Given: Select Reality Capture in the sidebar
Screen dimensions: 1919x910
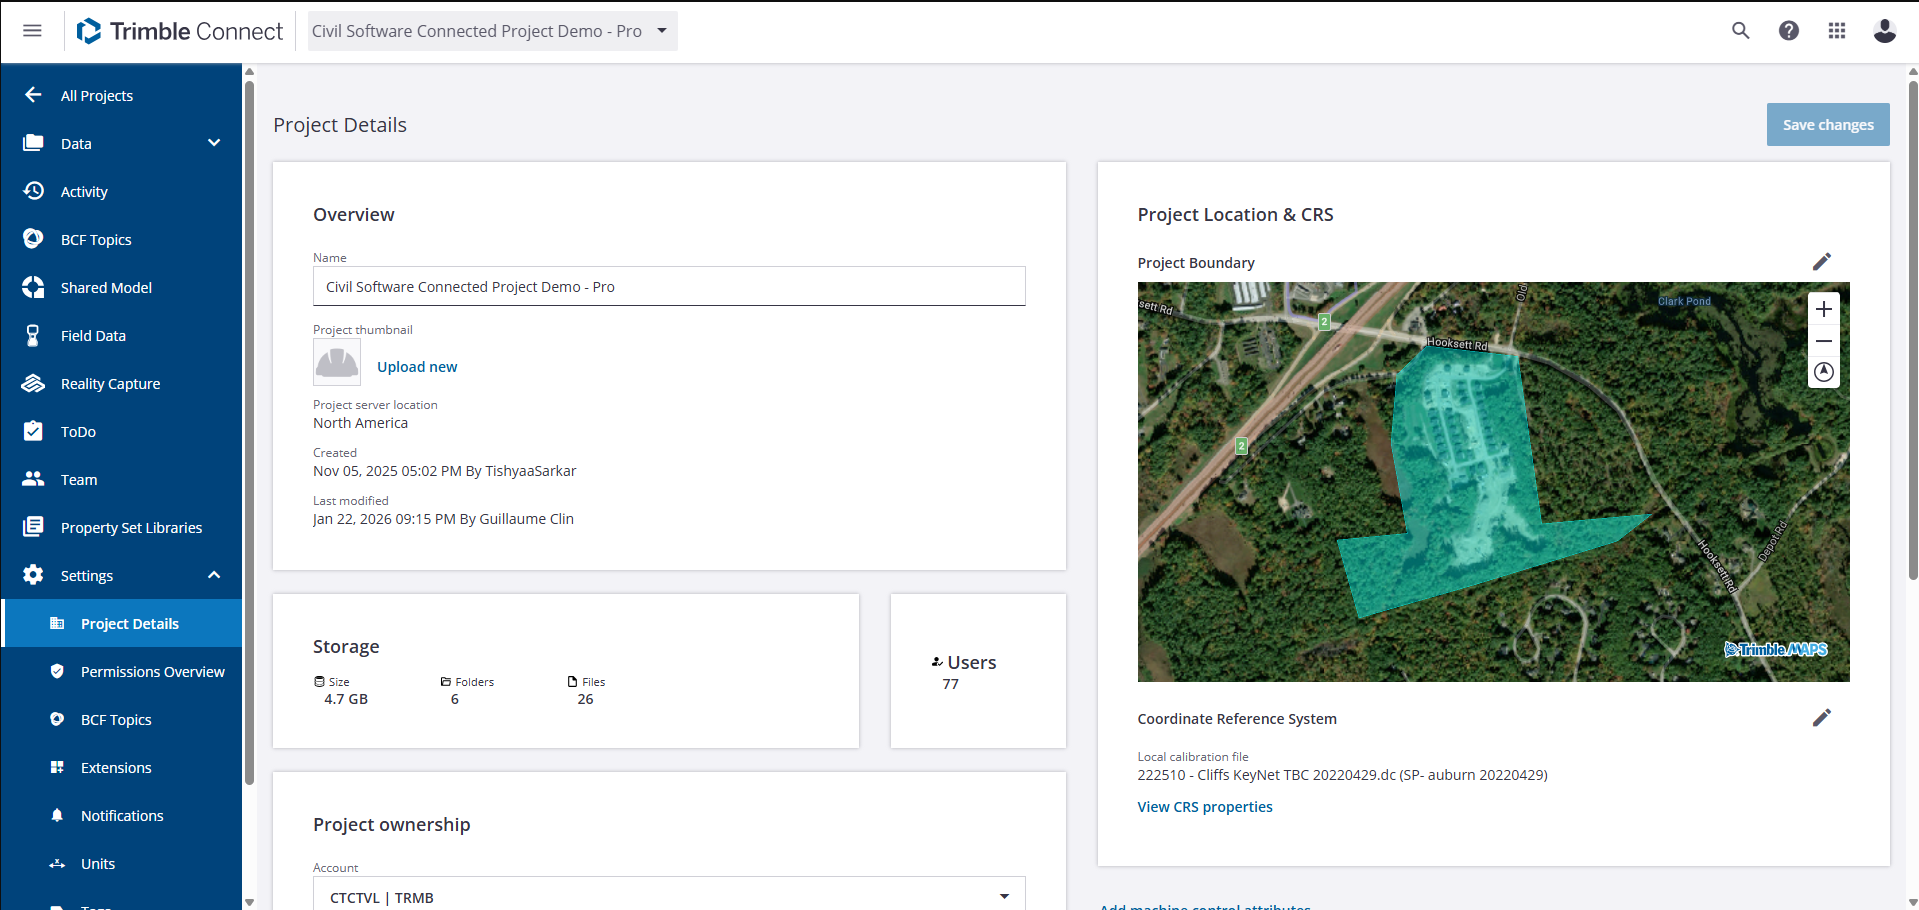Looking at the screenshot, I should (x=110, y=383).
